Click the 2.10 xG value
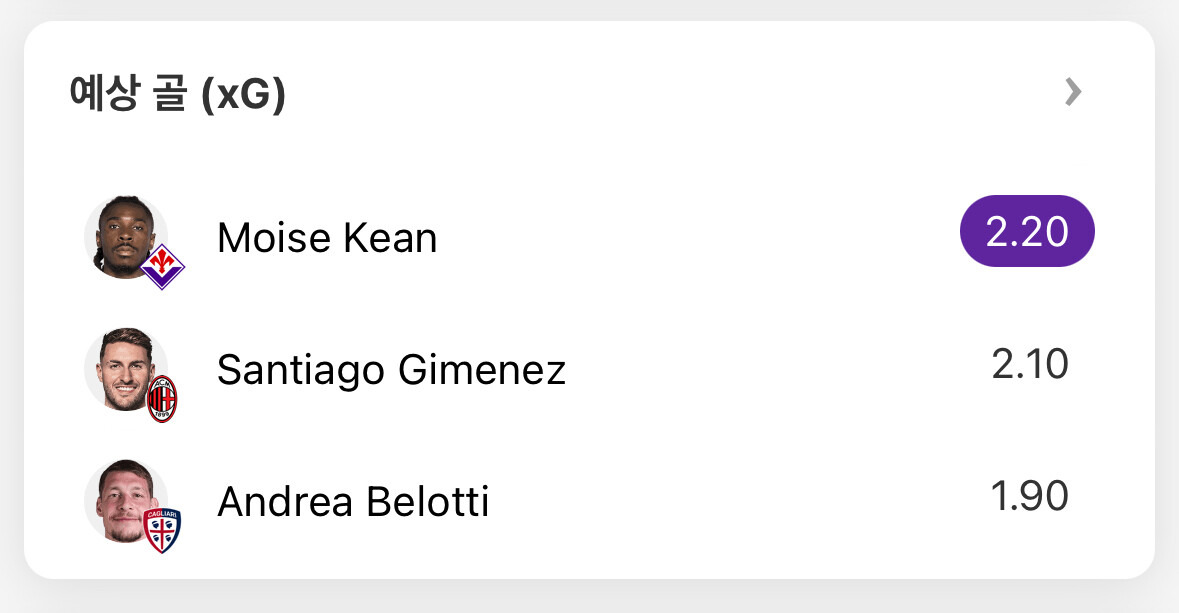1179x613 pixels. coord(1030,365)
